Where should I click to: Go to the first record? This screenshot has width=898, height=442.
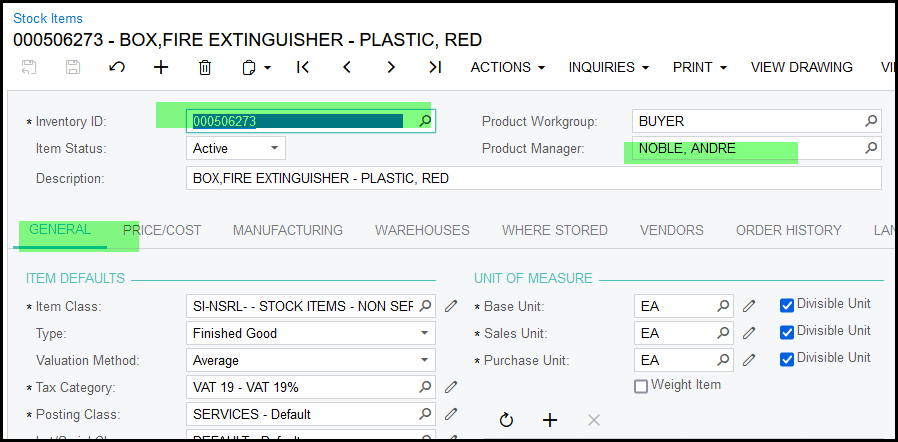click(x=303, y=67)
